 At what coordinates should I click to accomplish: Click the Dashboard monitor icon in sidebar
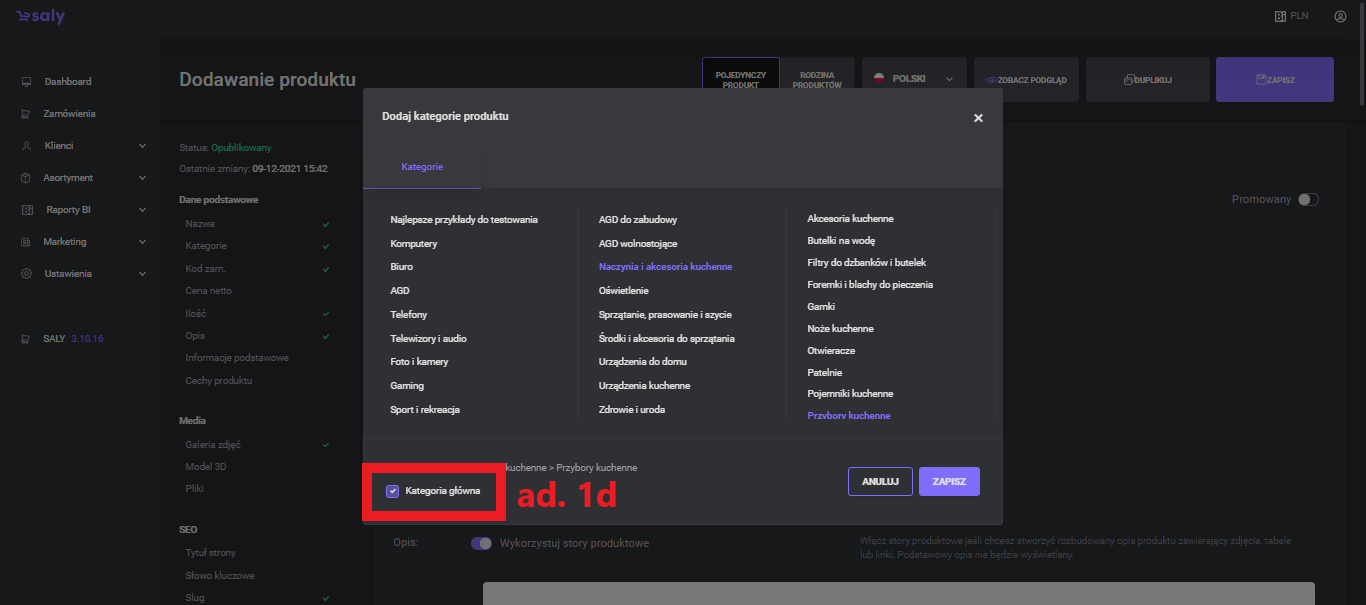coord(27,82)
